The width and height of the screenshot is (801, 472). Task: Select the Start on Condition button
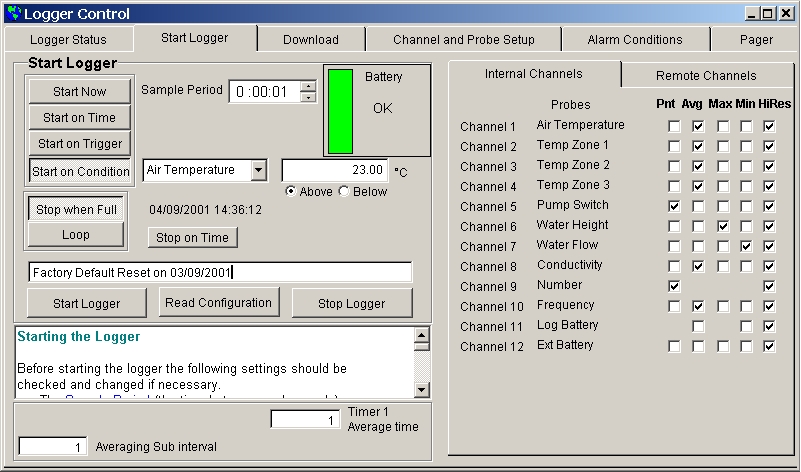(x=80, y=171)
